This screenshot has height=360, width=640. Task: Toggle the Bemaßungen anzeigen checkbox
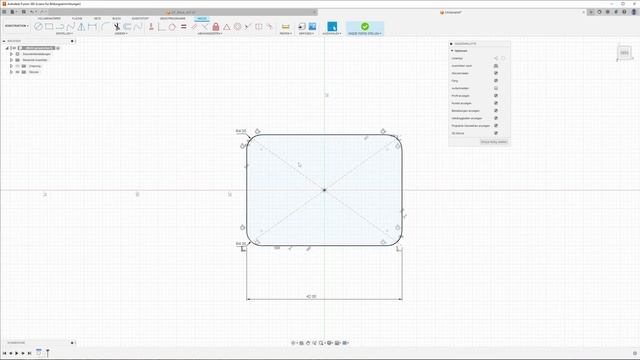[x=496, y=111]
